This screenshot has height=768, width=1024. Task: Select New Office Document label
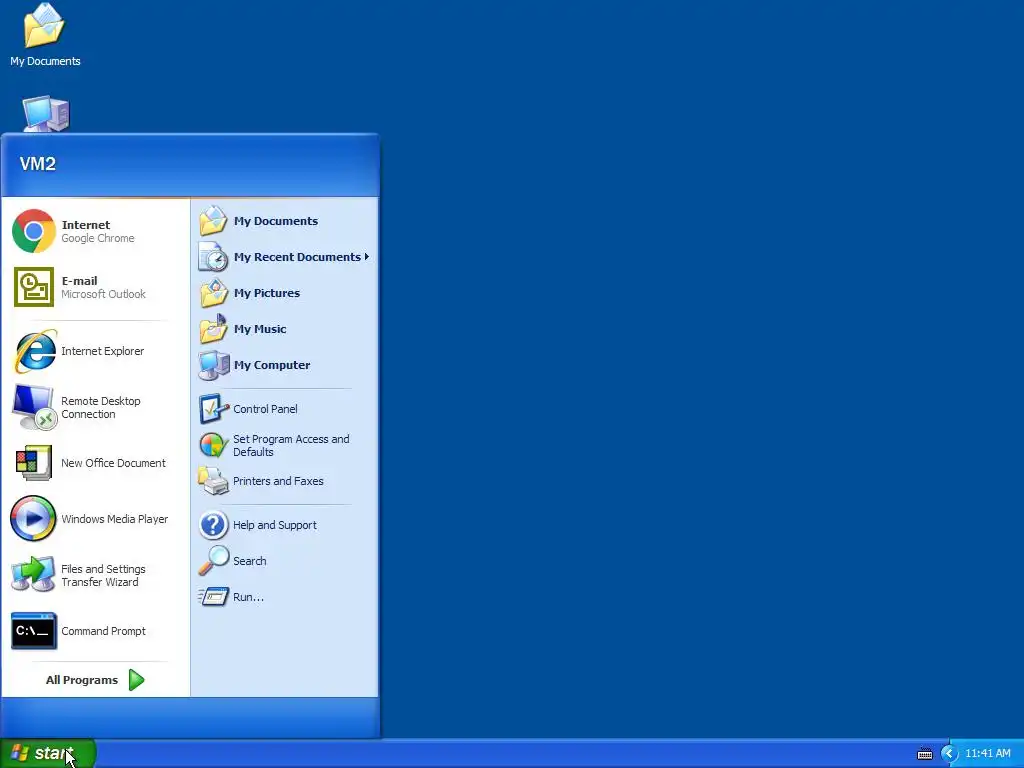(x=113, y=463)
